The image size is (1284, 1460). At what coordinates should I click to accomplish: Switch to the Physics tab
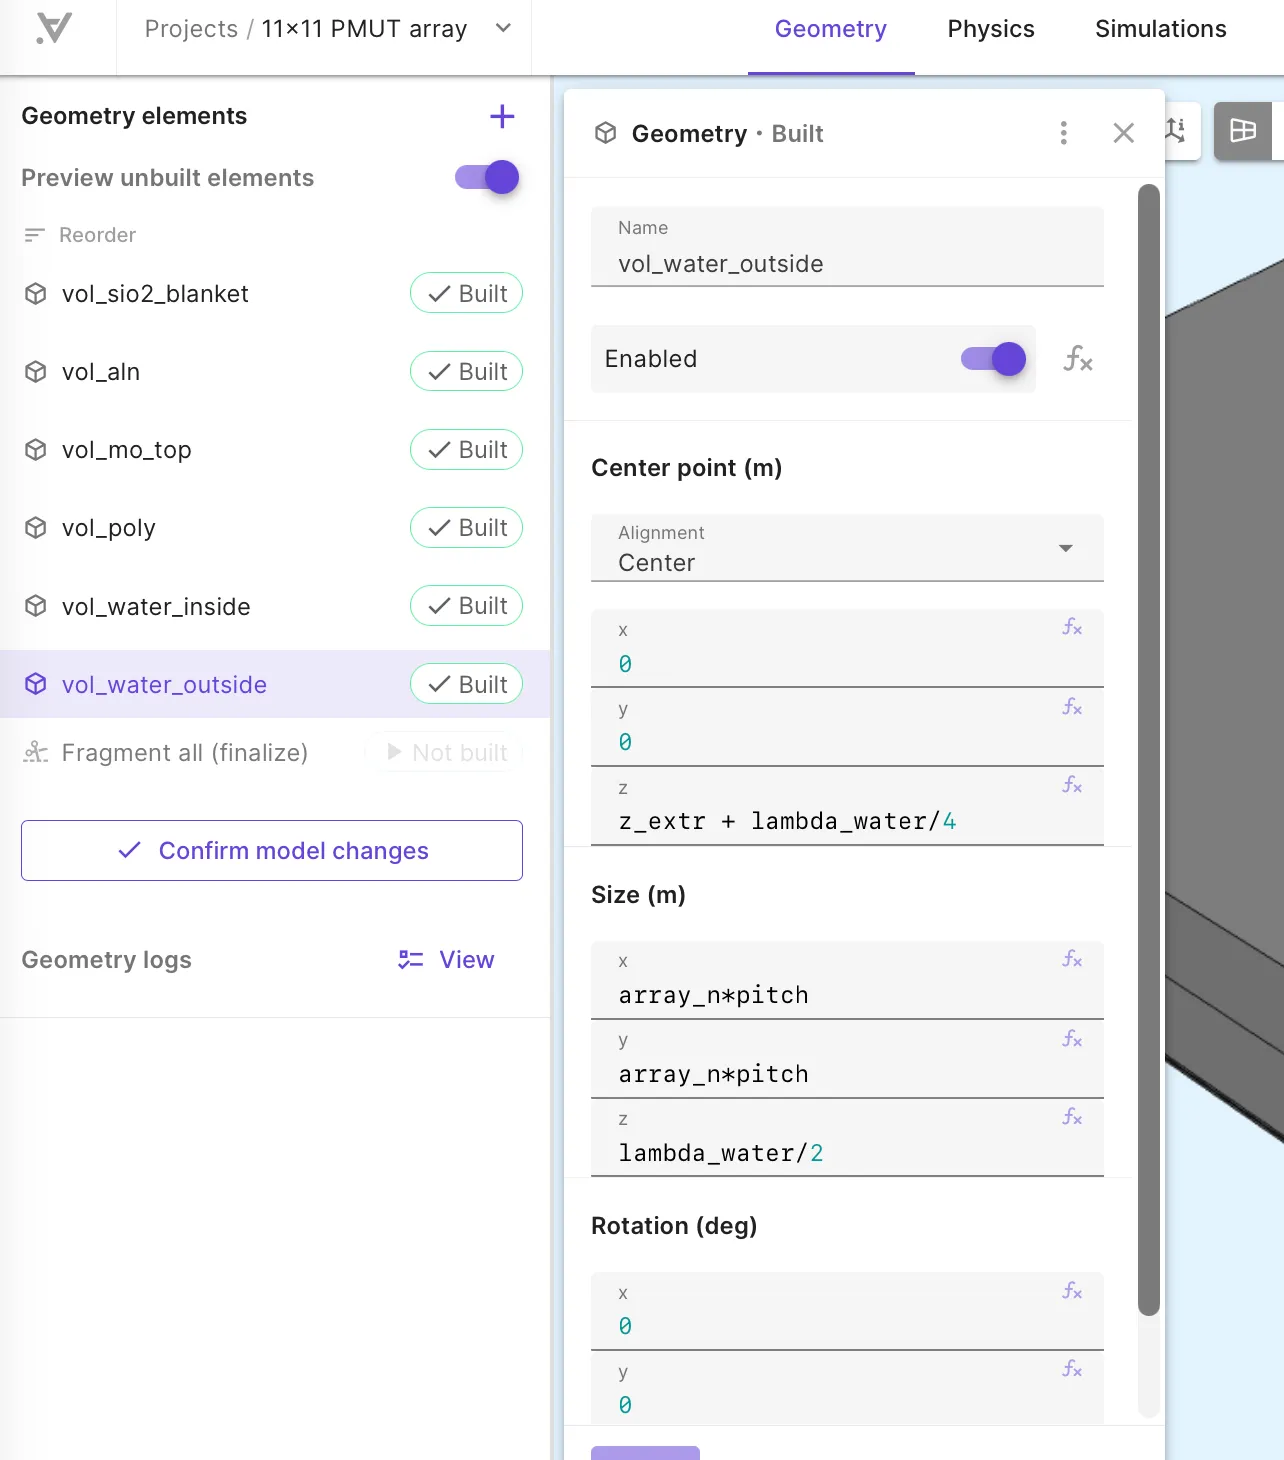click(x=991, y=29)
